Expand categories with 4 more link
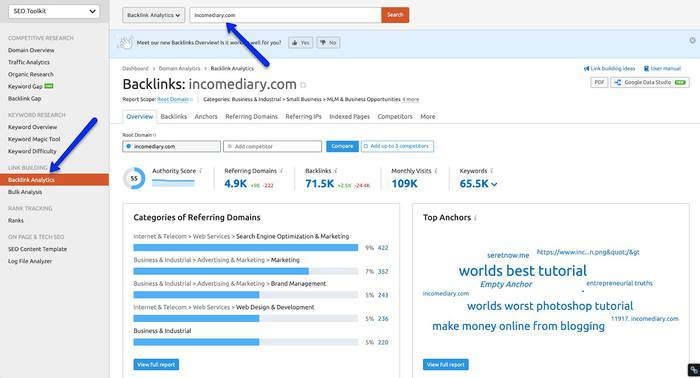The width and height of the screenshot is (700, 378). (410, 100)
